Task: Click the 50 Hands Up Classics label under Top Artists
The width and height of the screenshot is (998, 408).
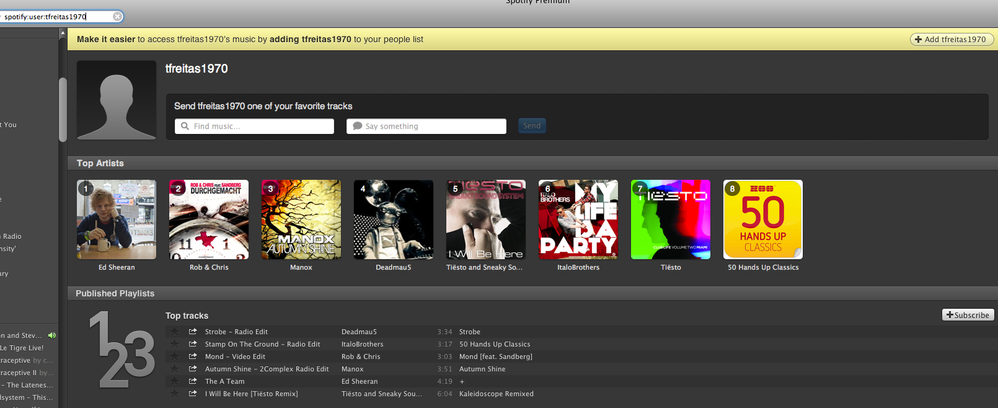Action: point(763,267)
